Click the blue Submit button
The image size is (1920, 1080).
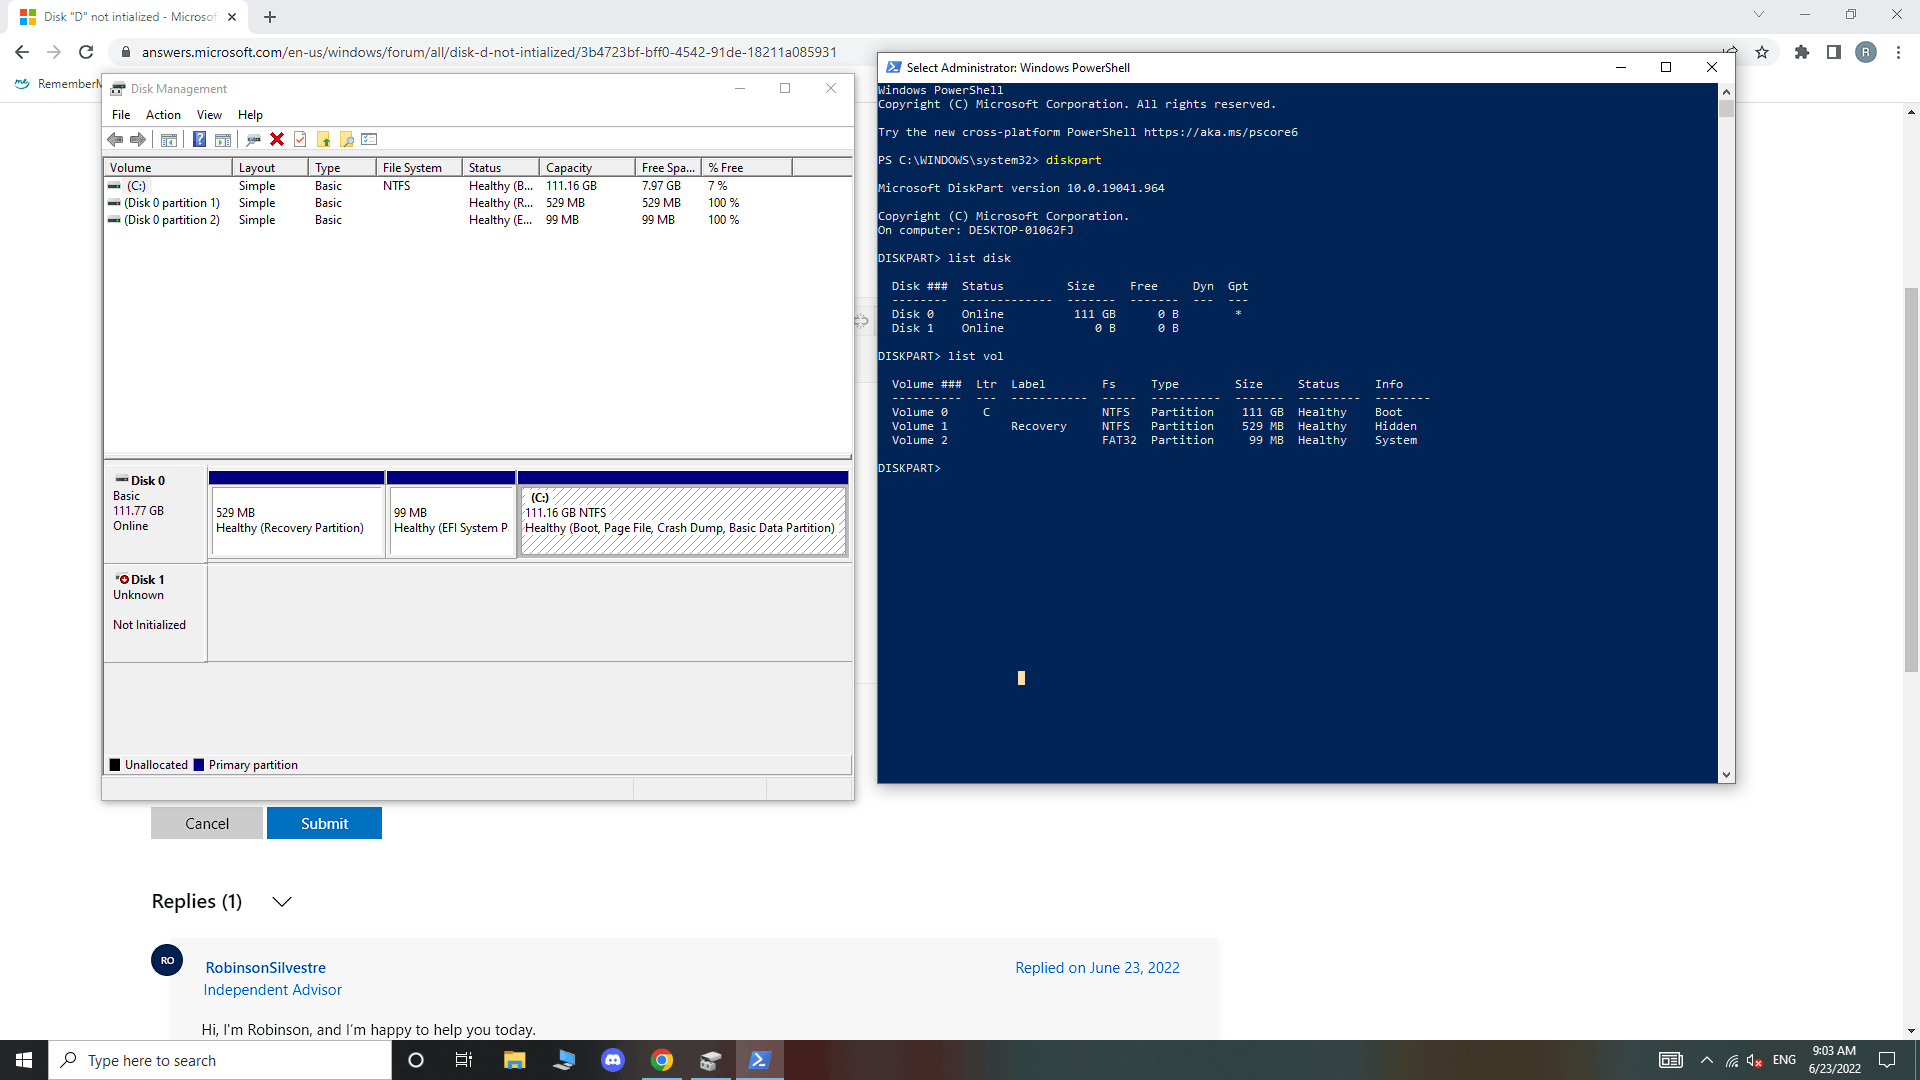pyautogui.click(x=324, y=823)
